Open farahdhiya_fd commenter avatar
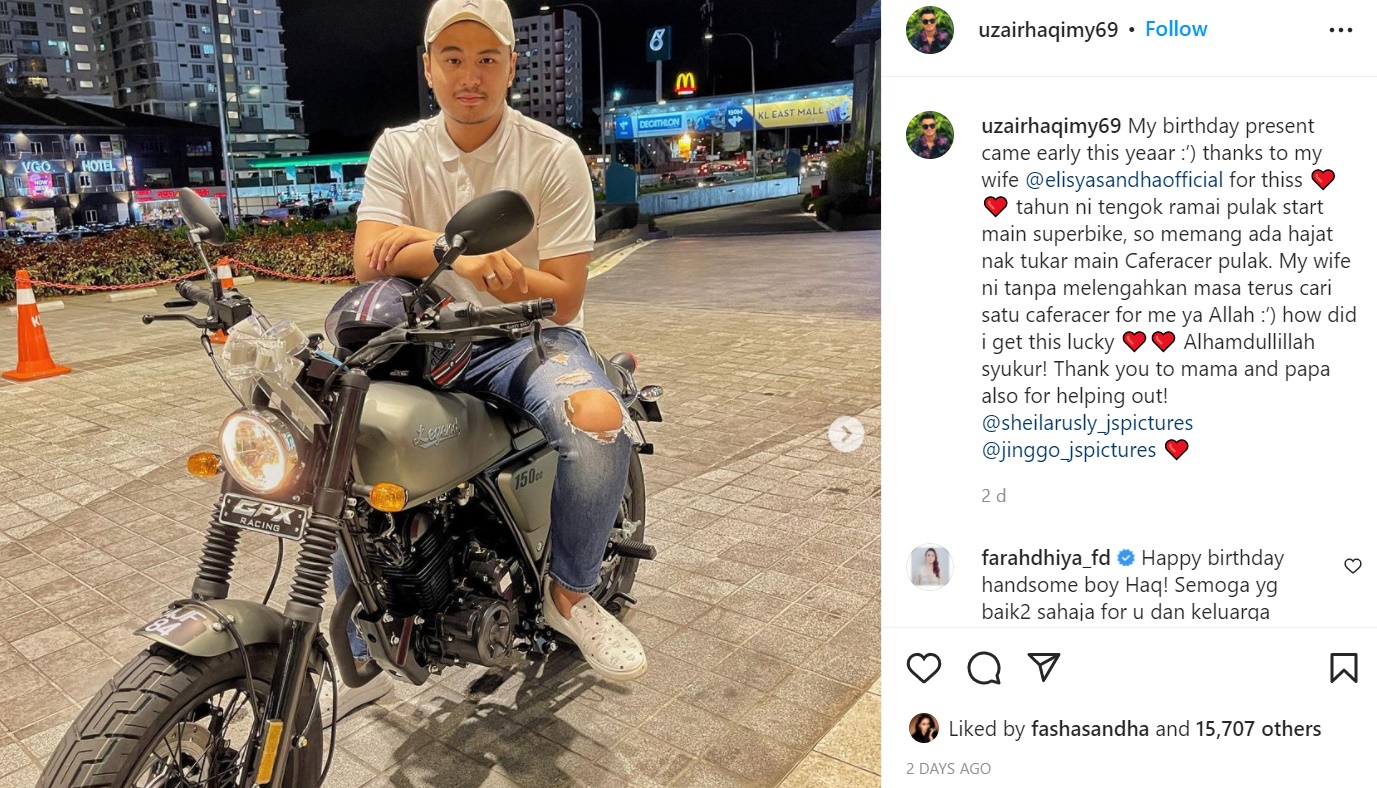The image size is (1377, 788). 930,566
